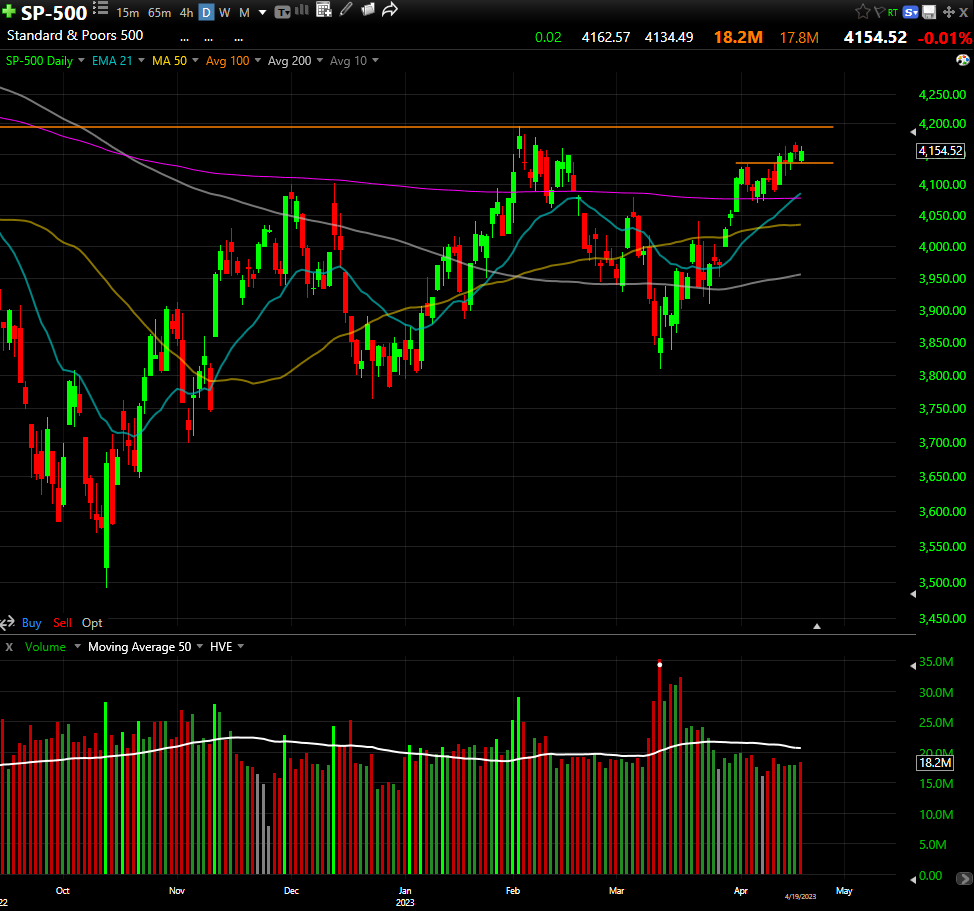The image size is (974, 911).
Task: Click the 4154.52 last price in header
Action: point(875,37)
